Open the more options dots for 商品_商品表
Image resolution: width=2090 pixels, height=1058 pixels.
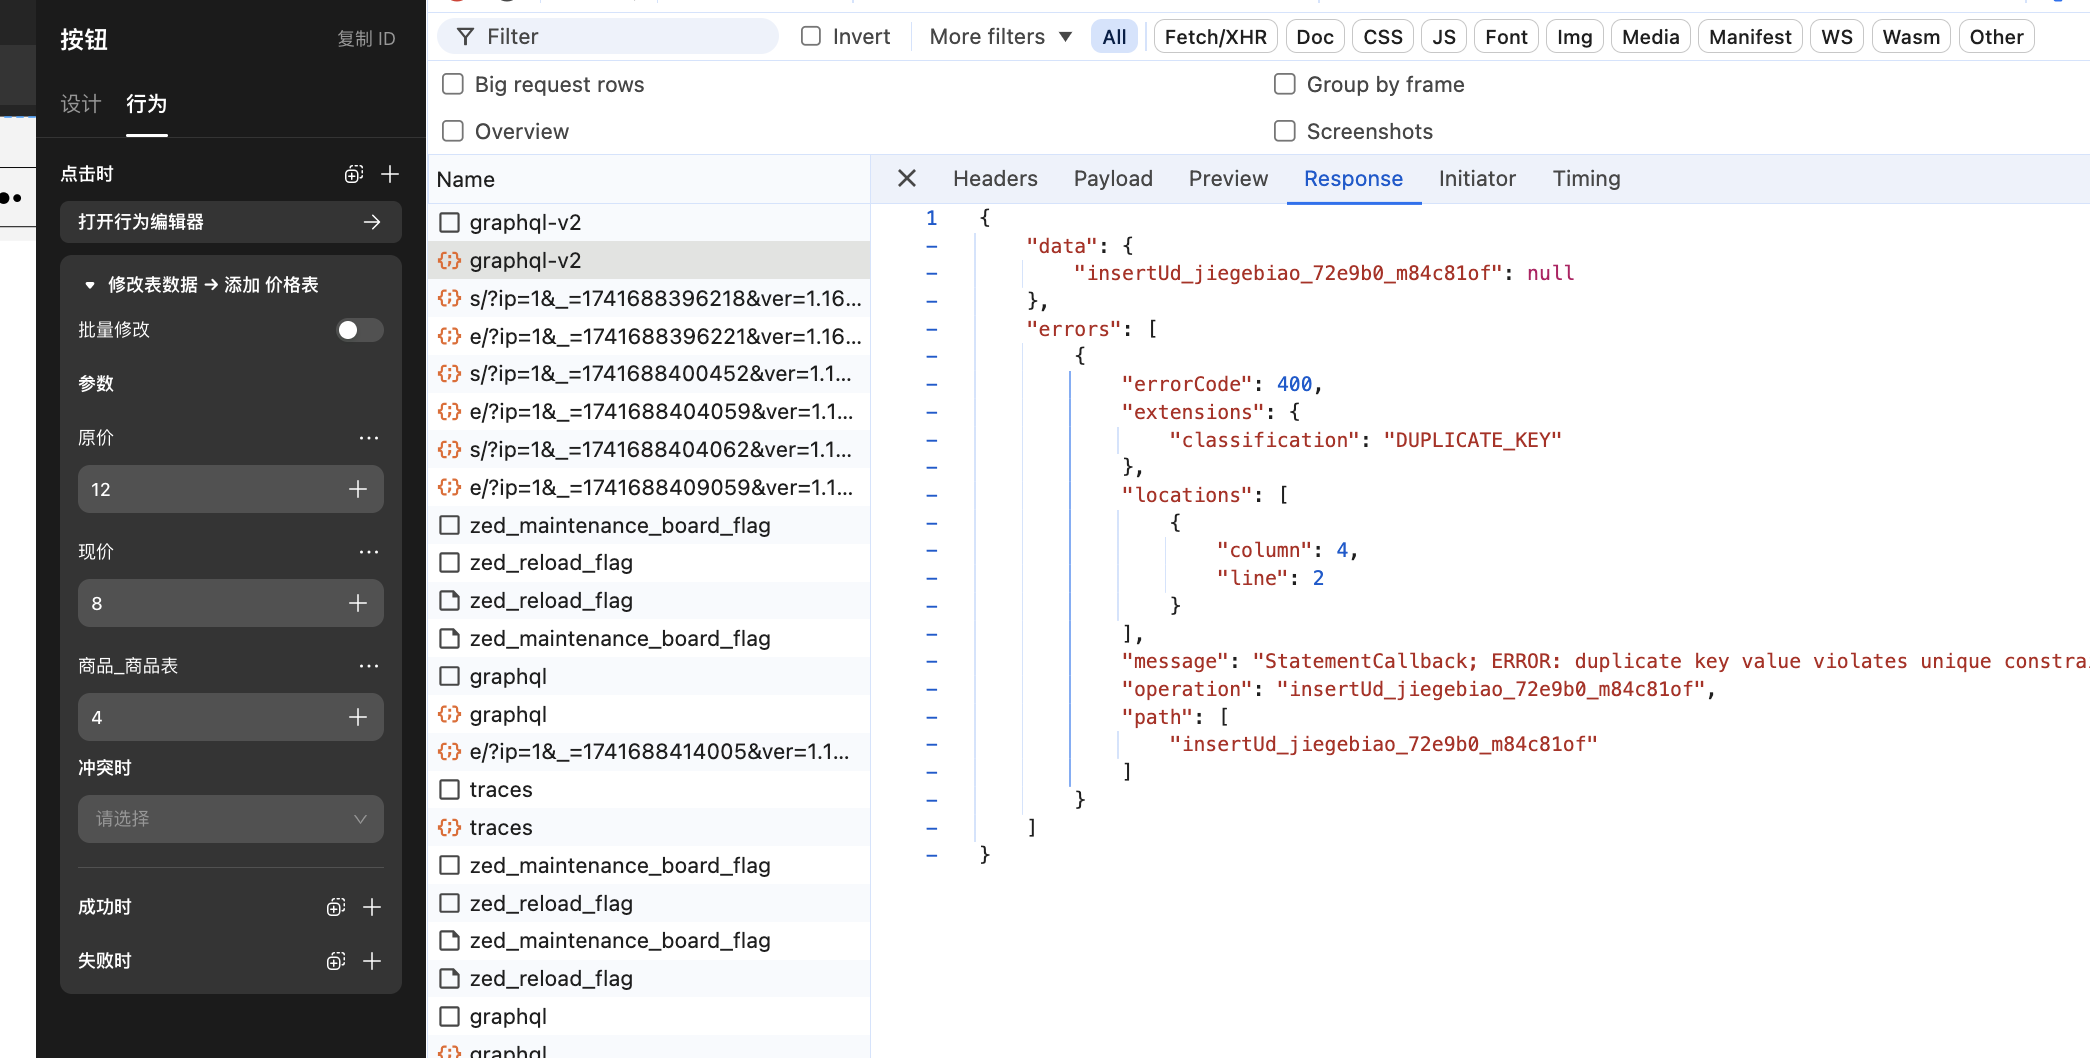[369, 666]
